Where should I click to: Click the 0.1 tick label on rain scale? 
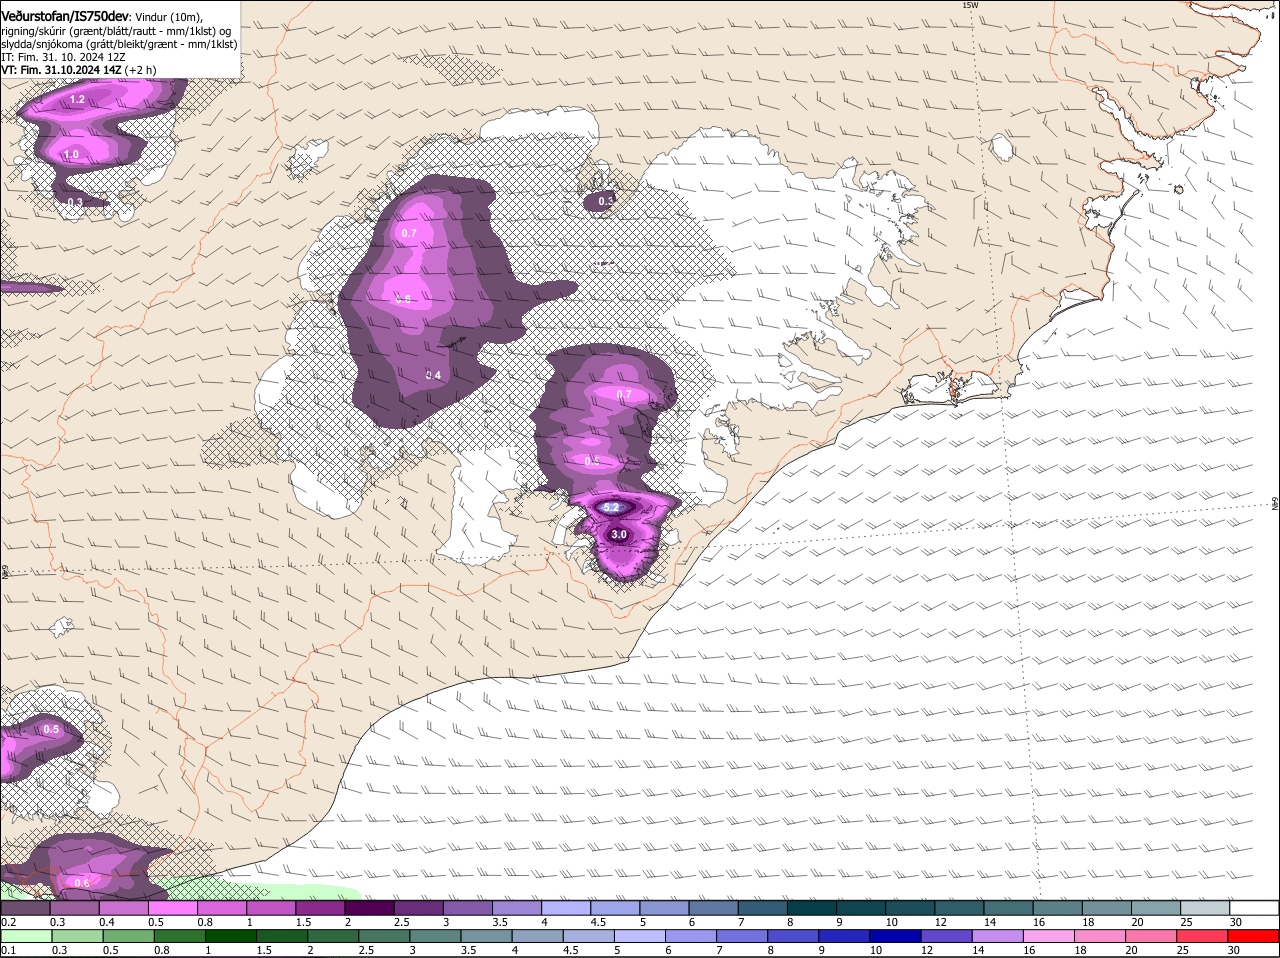pyautogui.click(x=8, y=950)
